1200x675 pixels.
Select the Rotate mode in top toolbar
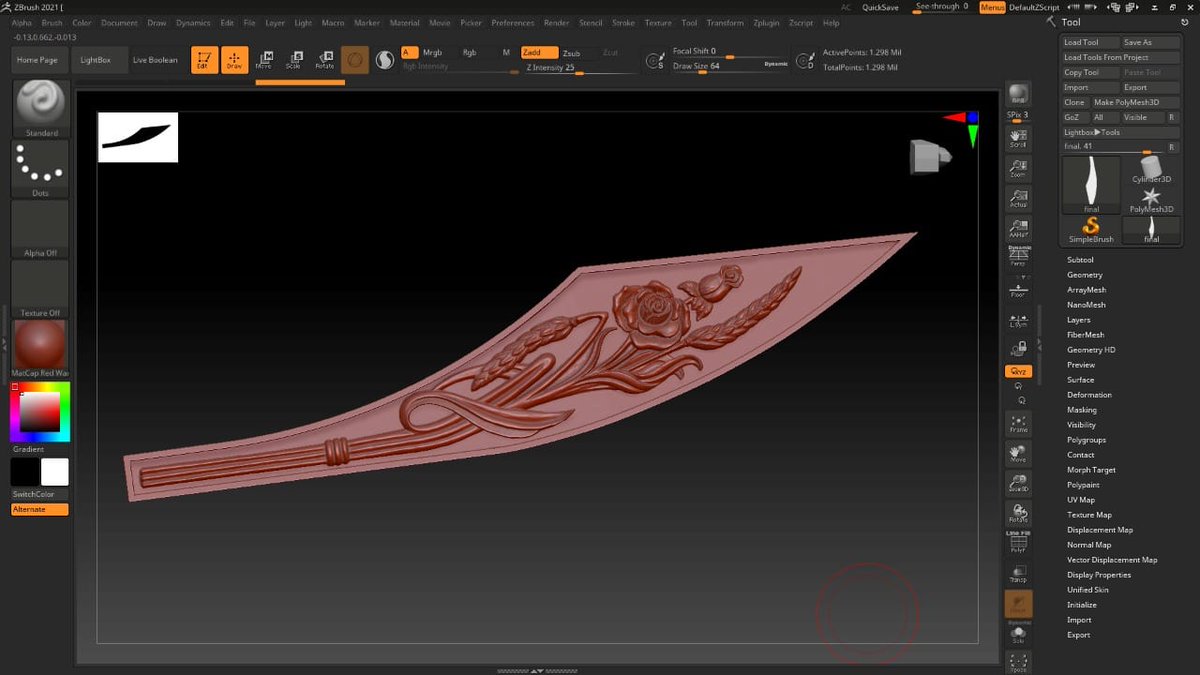coord(325,60)
